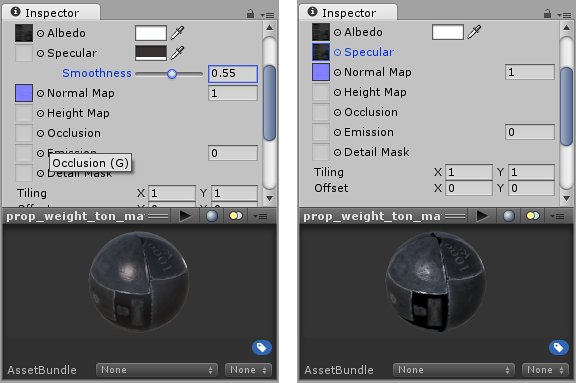The height and width of the screenshot is (383, 576).
Task: Open right preview panel options menu
Action: click(557, 216)
